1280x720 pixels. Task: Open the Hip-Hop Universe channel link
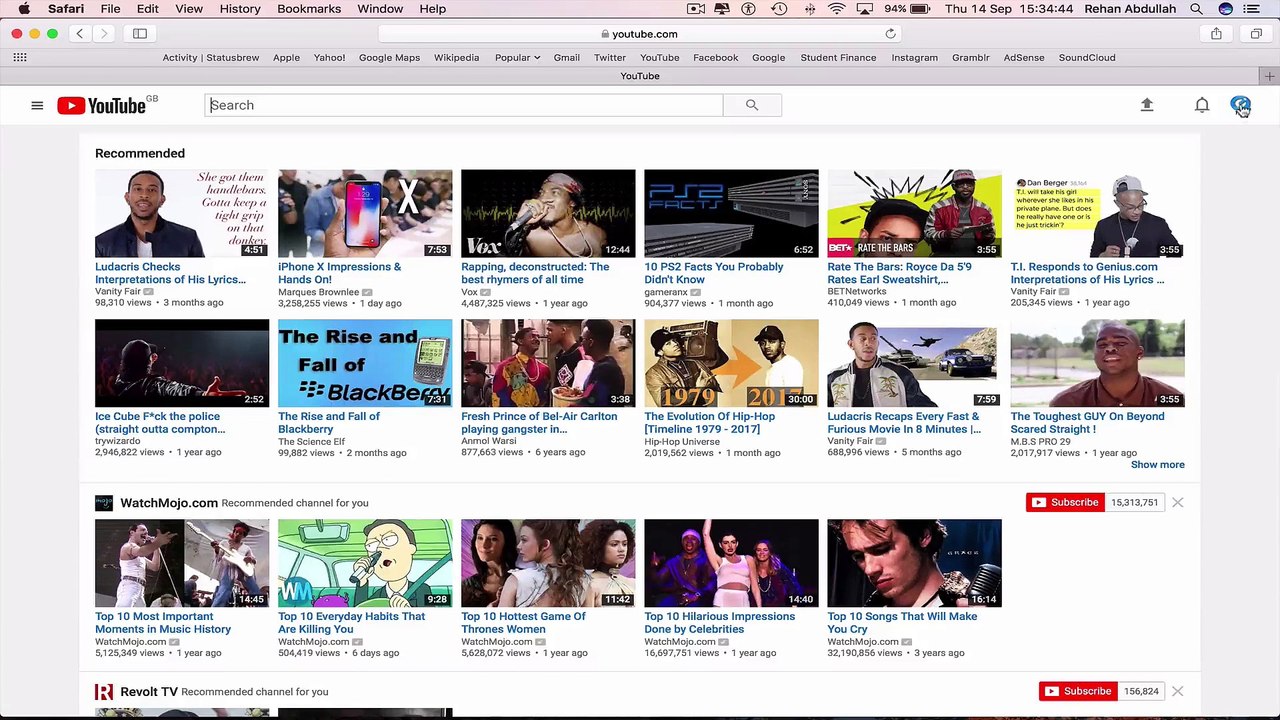point(682,442)
